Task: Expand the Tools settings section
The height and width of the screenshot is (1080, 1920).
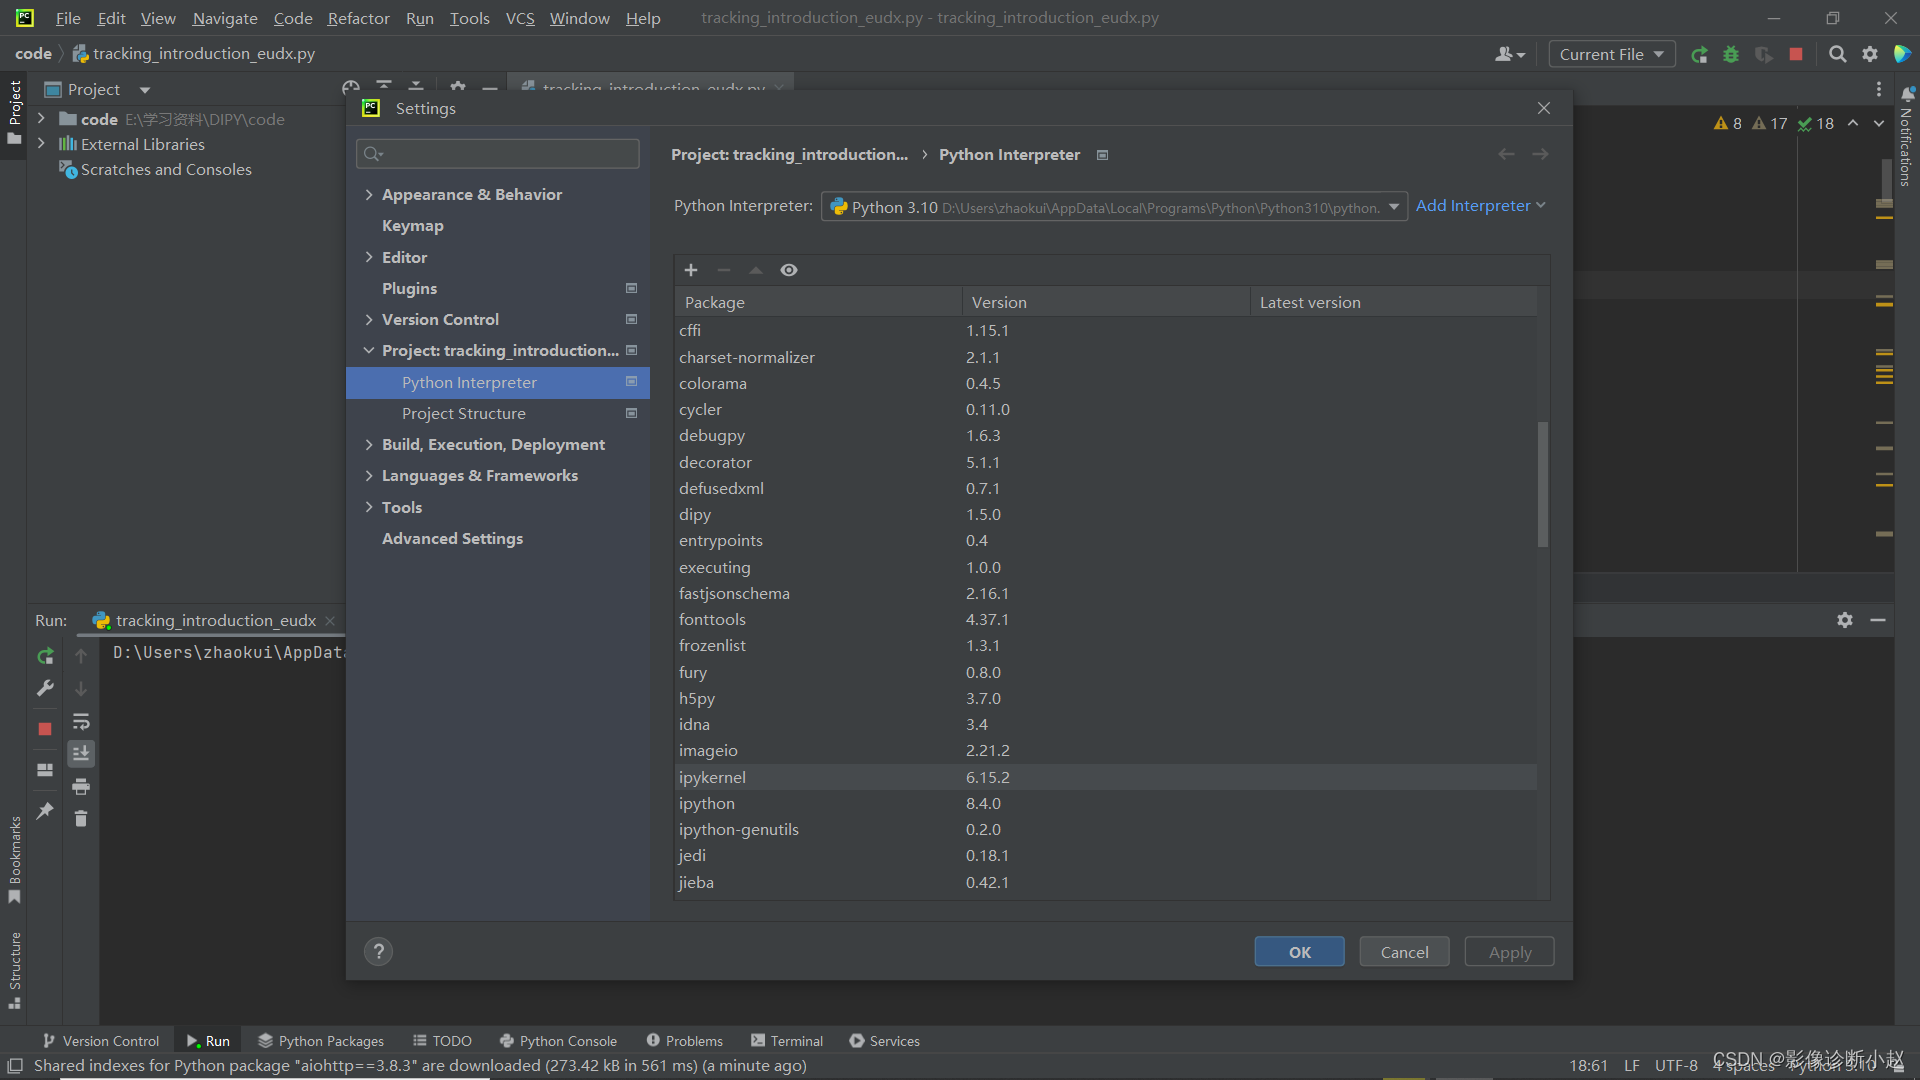Action: click(x=369, y=507)
